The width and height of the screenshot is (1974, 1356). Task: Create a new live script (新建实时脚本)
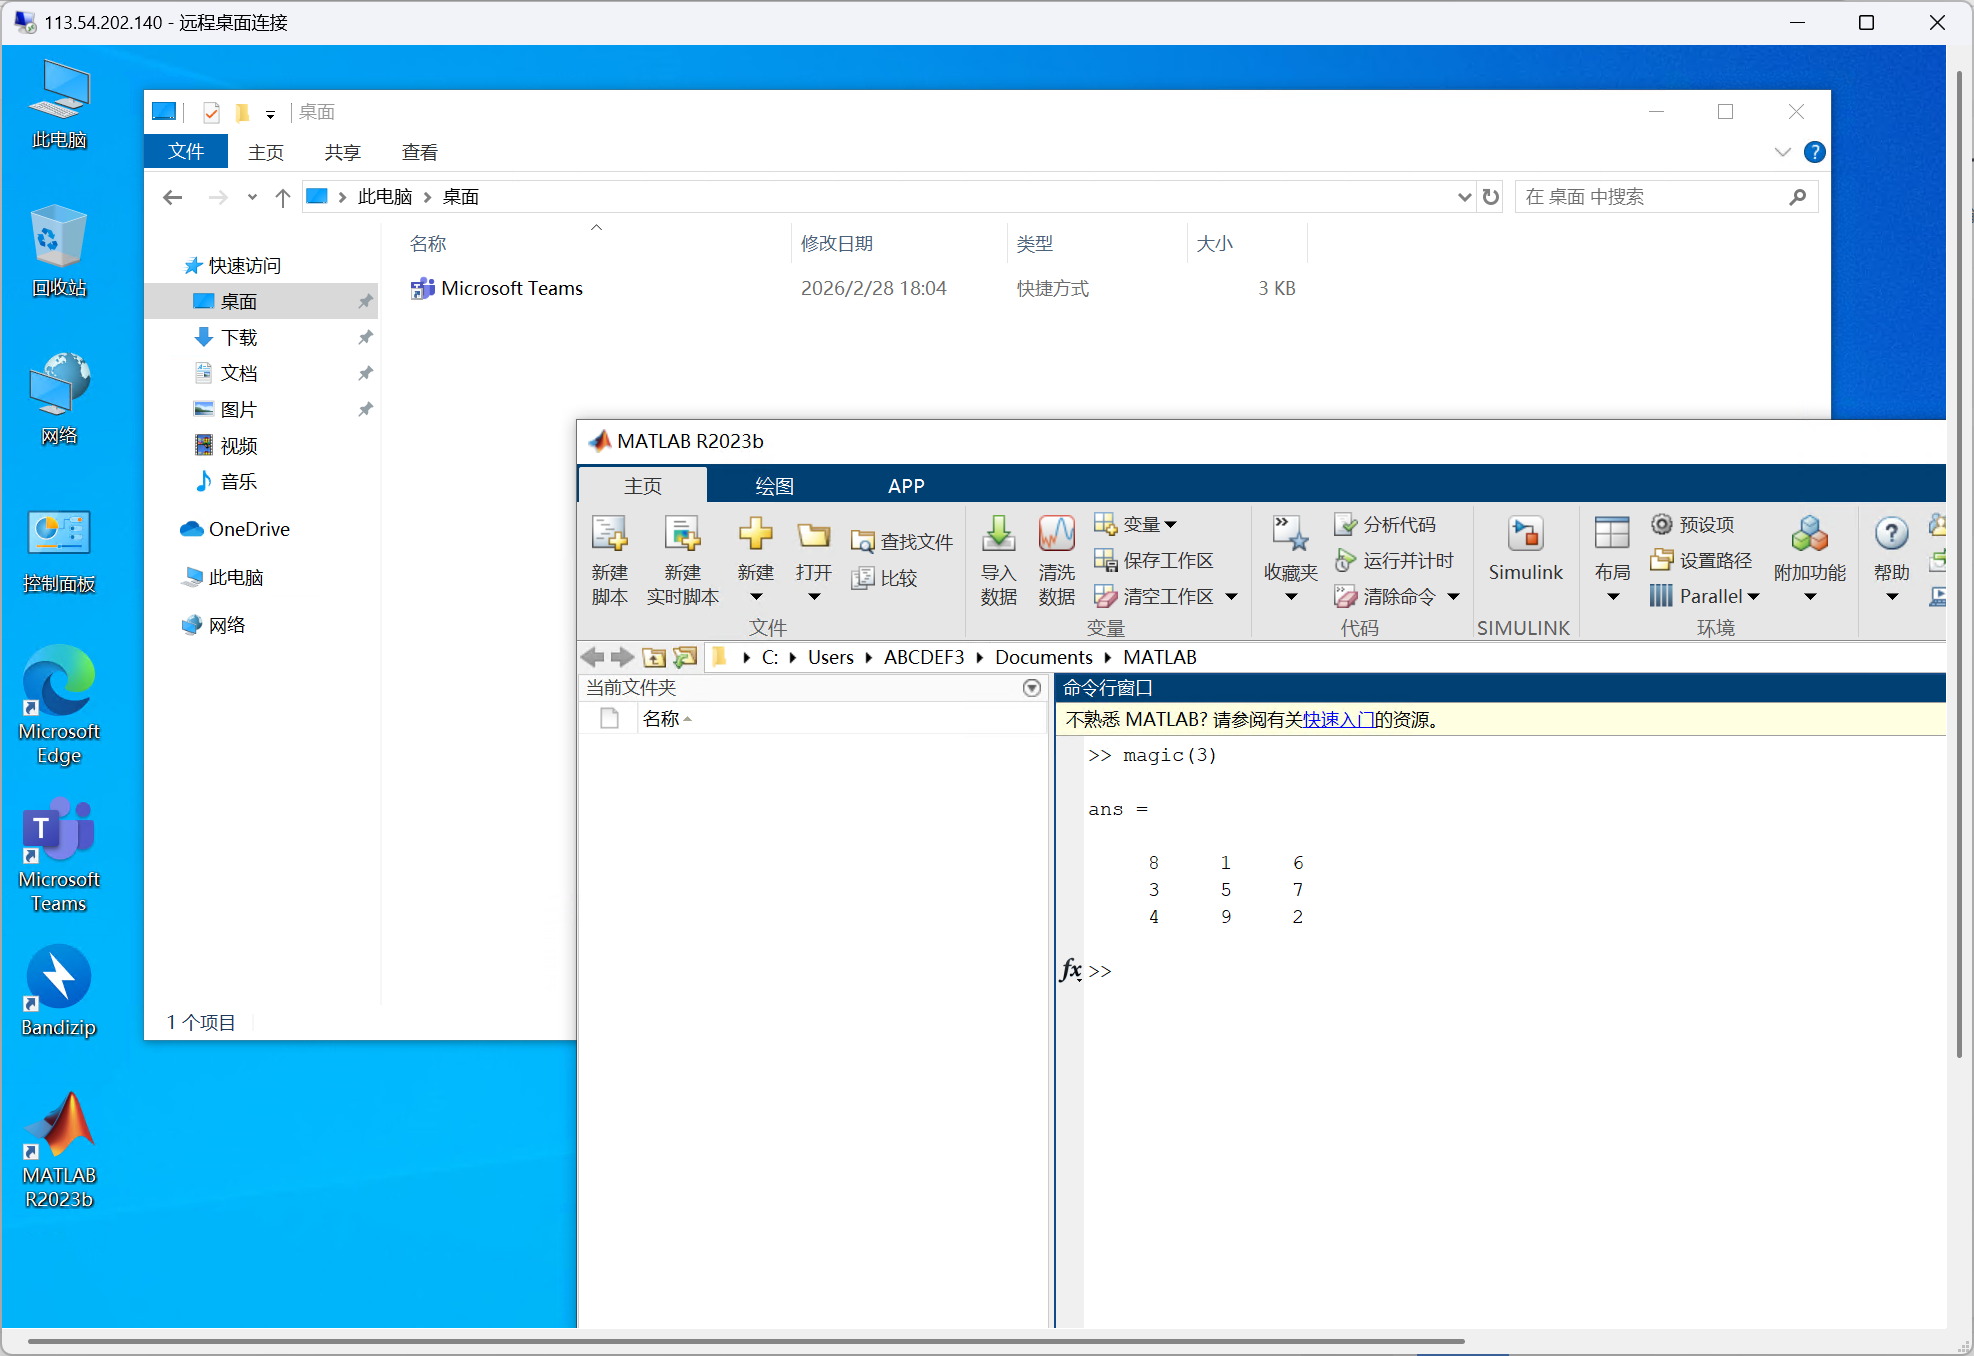682,559
